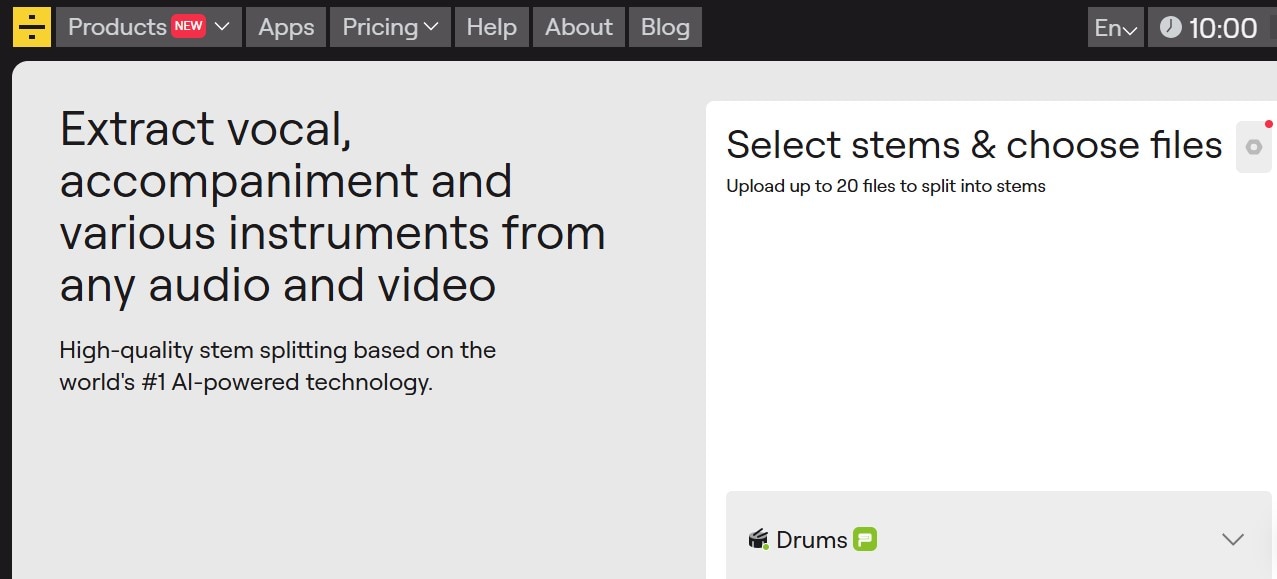The image size is (1277, 579).
Task: Open the Pricing dropdown menu
Action: tap(390, 27)
